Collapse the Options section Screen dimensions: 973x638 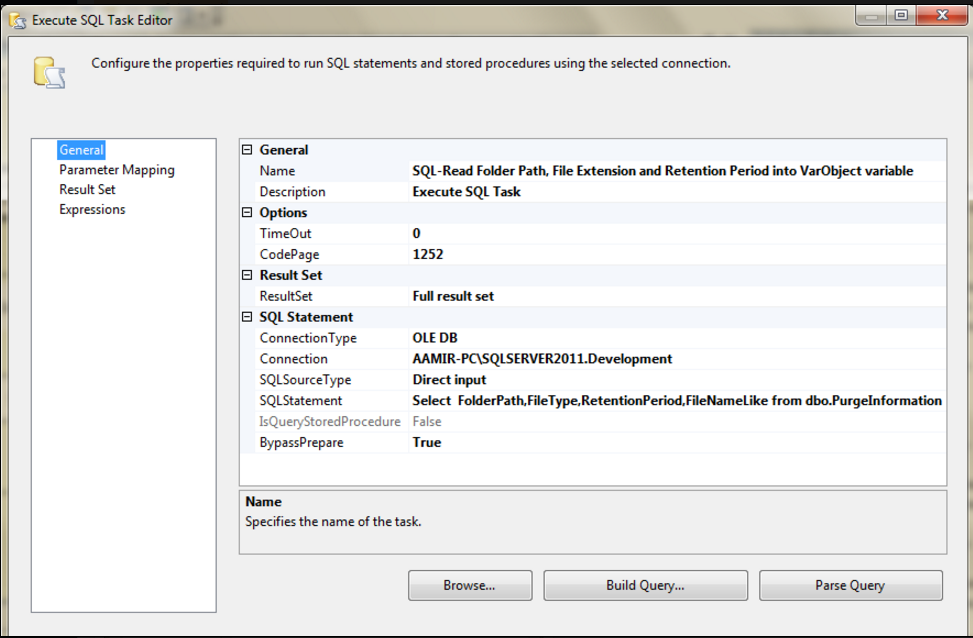click(x=245, y=212)
